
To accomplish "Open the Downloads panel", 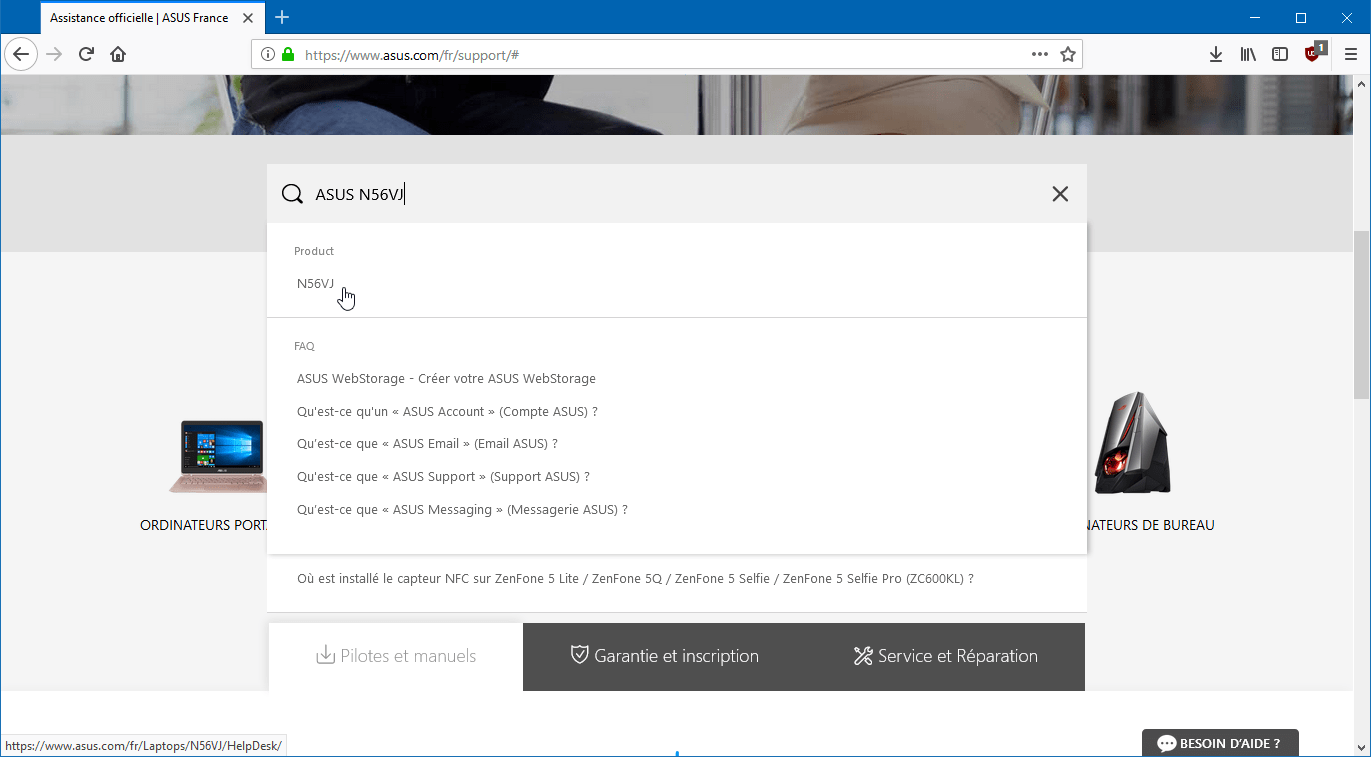I will click(1216, 54).
